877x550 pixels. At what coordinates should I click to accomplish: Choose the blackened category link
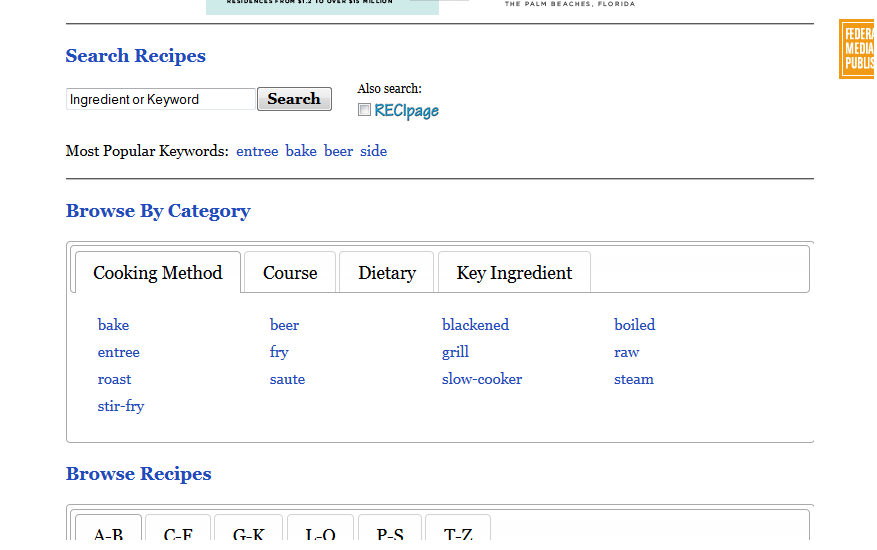475,325
